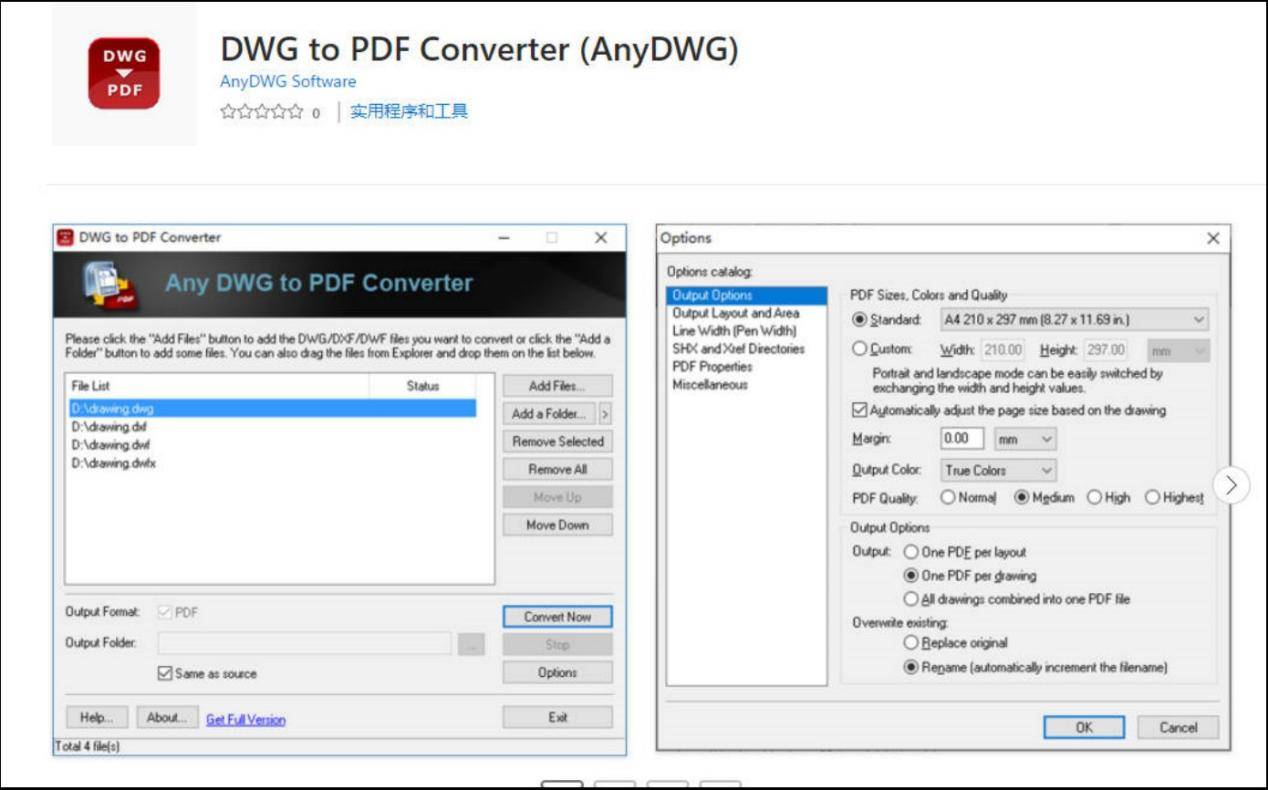The image size is (1268, 790).
Task: Select PDF Properties catalog item
Action: pyautogui.click(x=713, y=367)
